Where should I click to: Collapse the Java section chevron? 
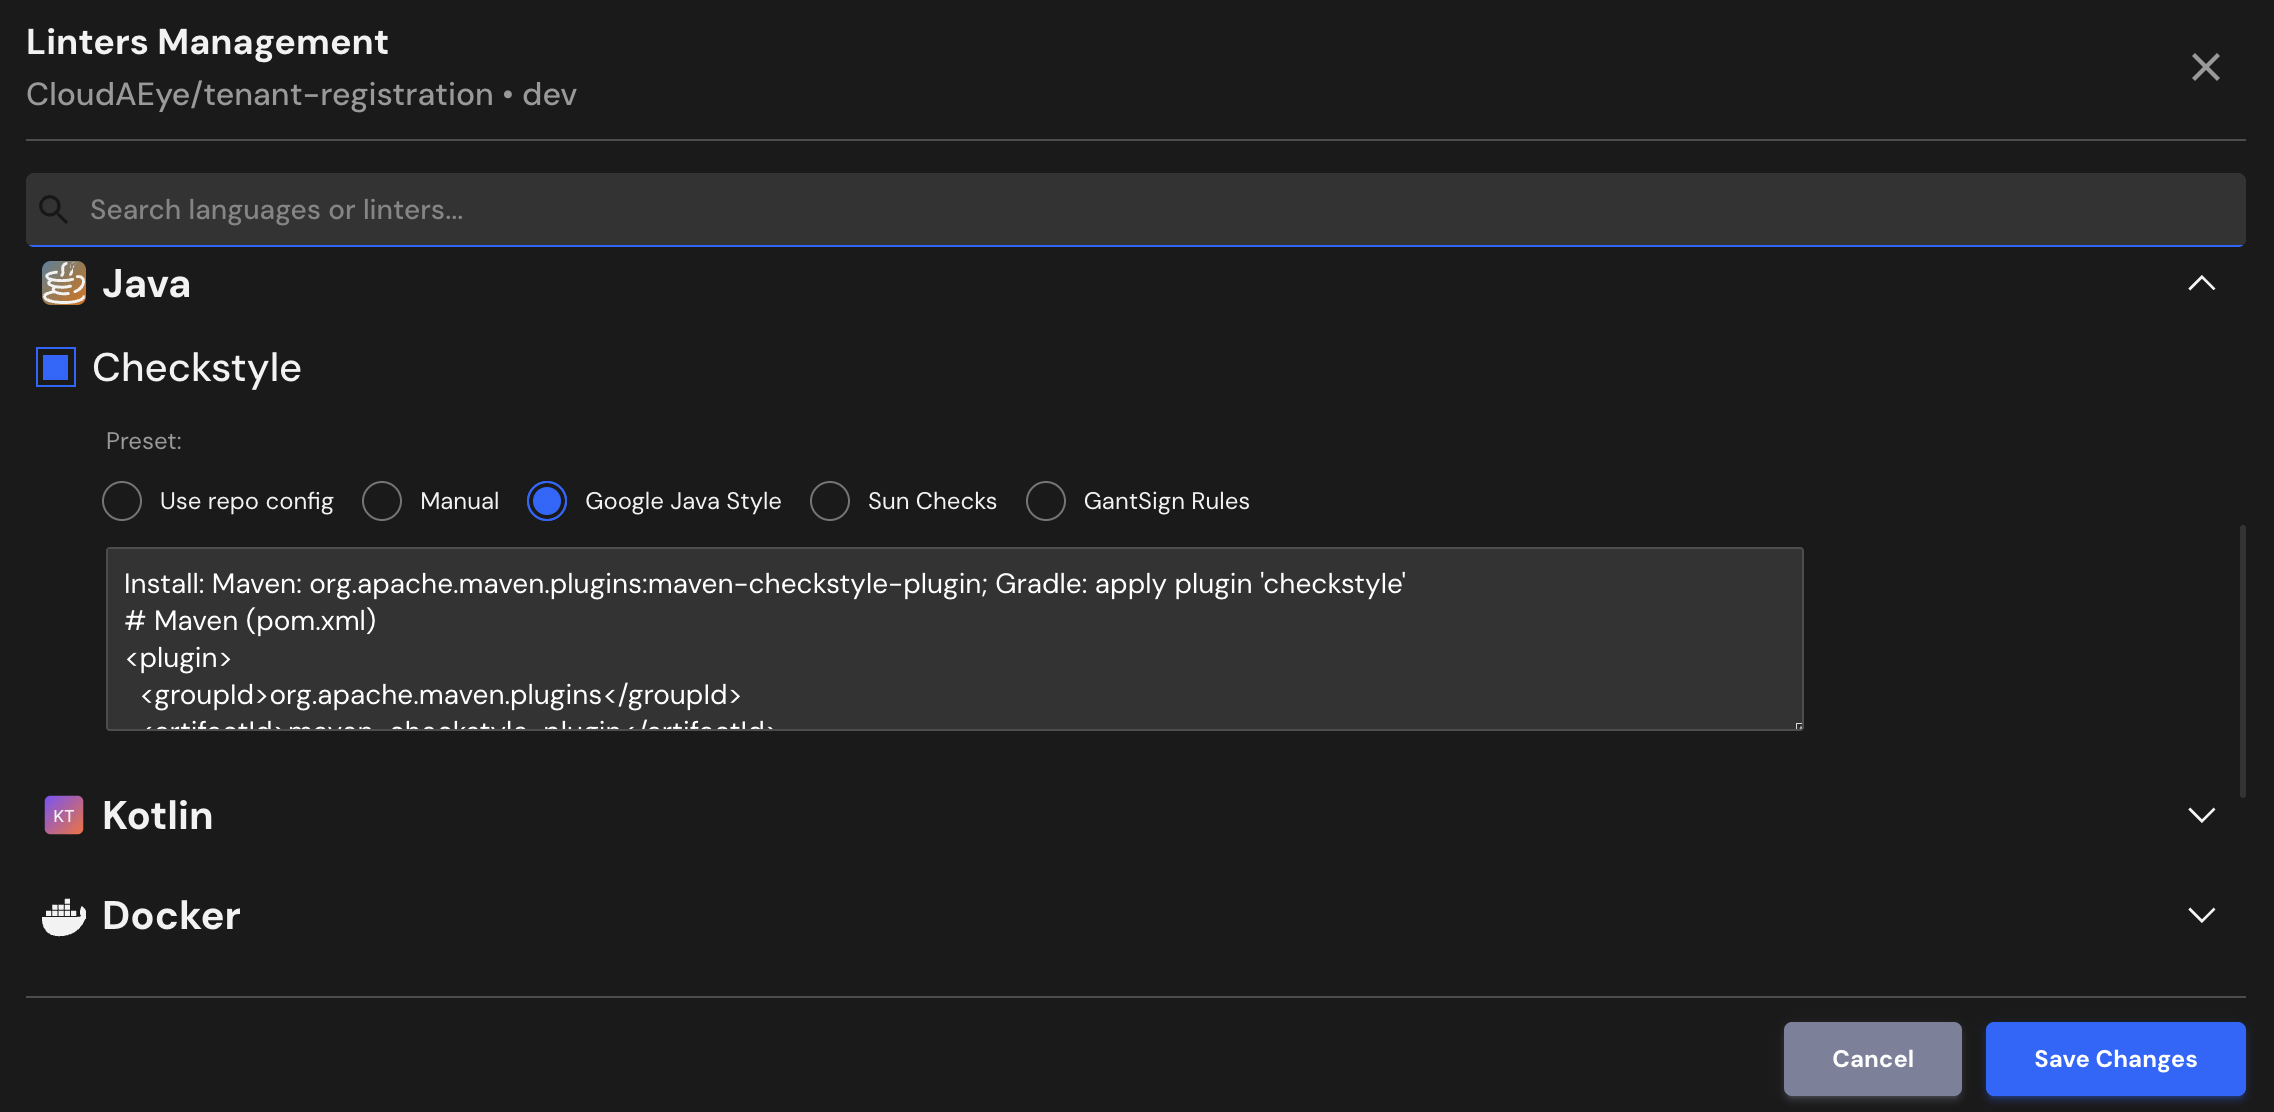coord(2201,284)
